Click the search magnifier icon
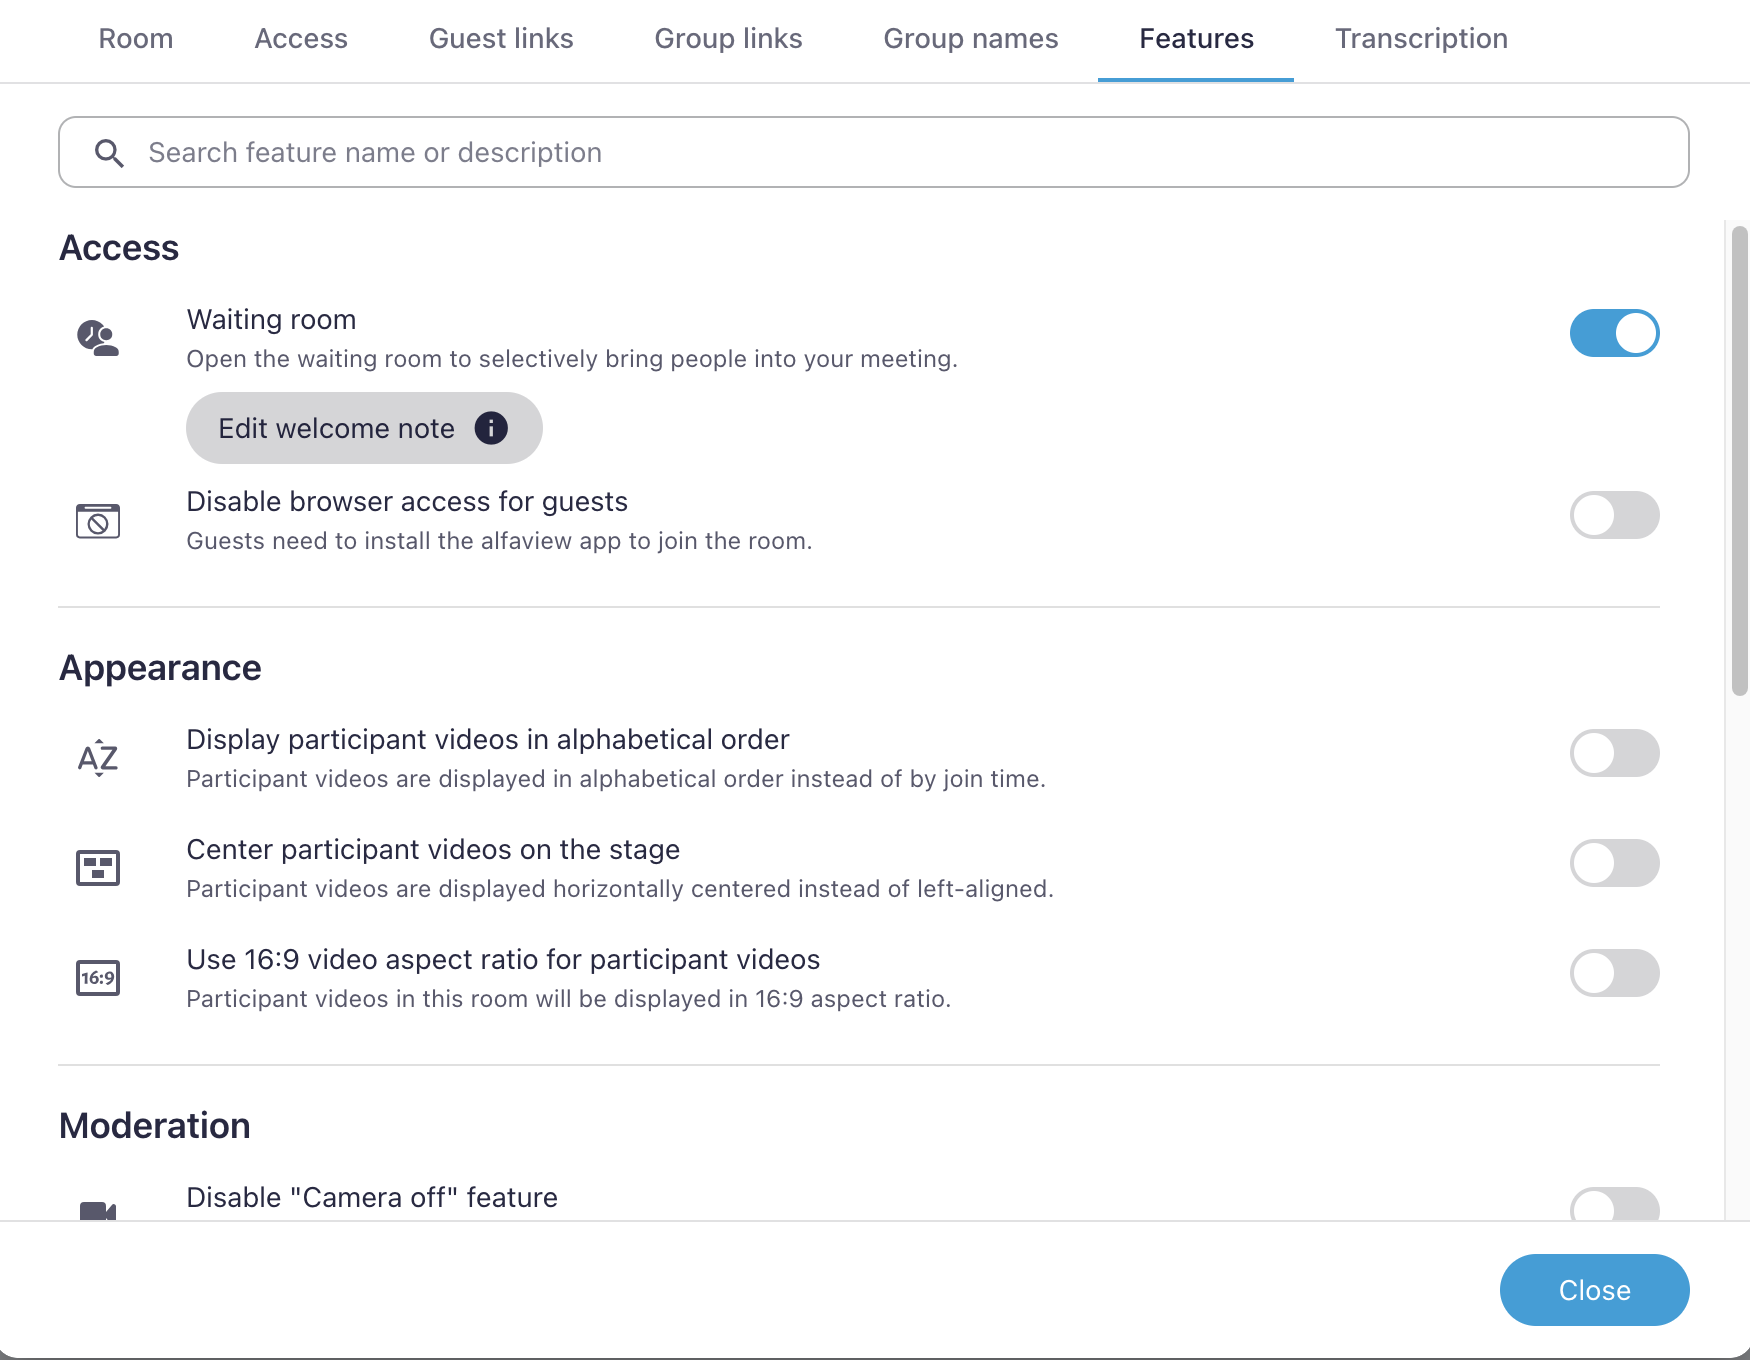 click(109, 153)
